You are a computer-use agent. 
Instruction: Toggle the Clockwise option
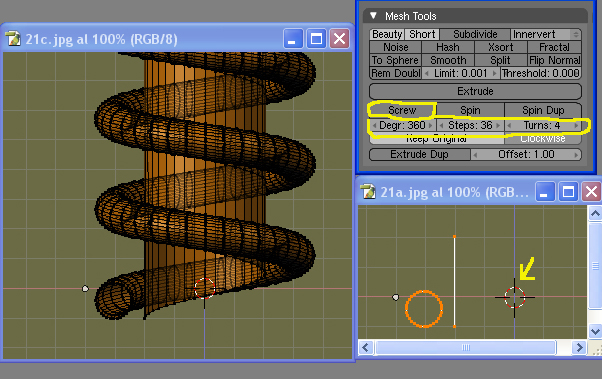pyautogui.click(x=543, y=139)
